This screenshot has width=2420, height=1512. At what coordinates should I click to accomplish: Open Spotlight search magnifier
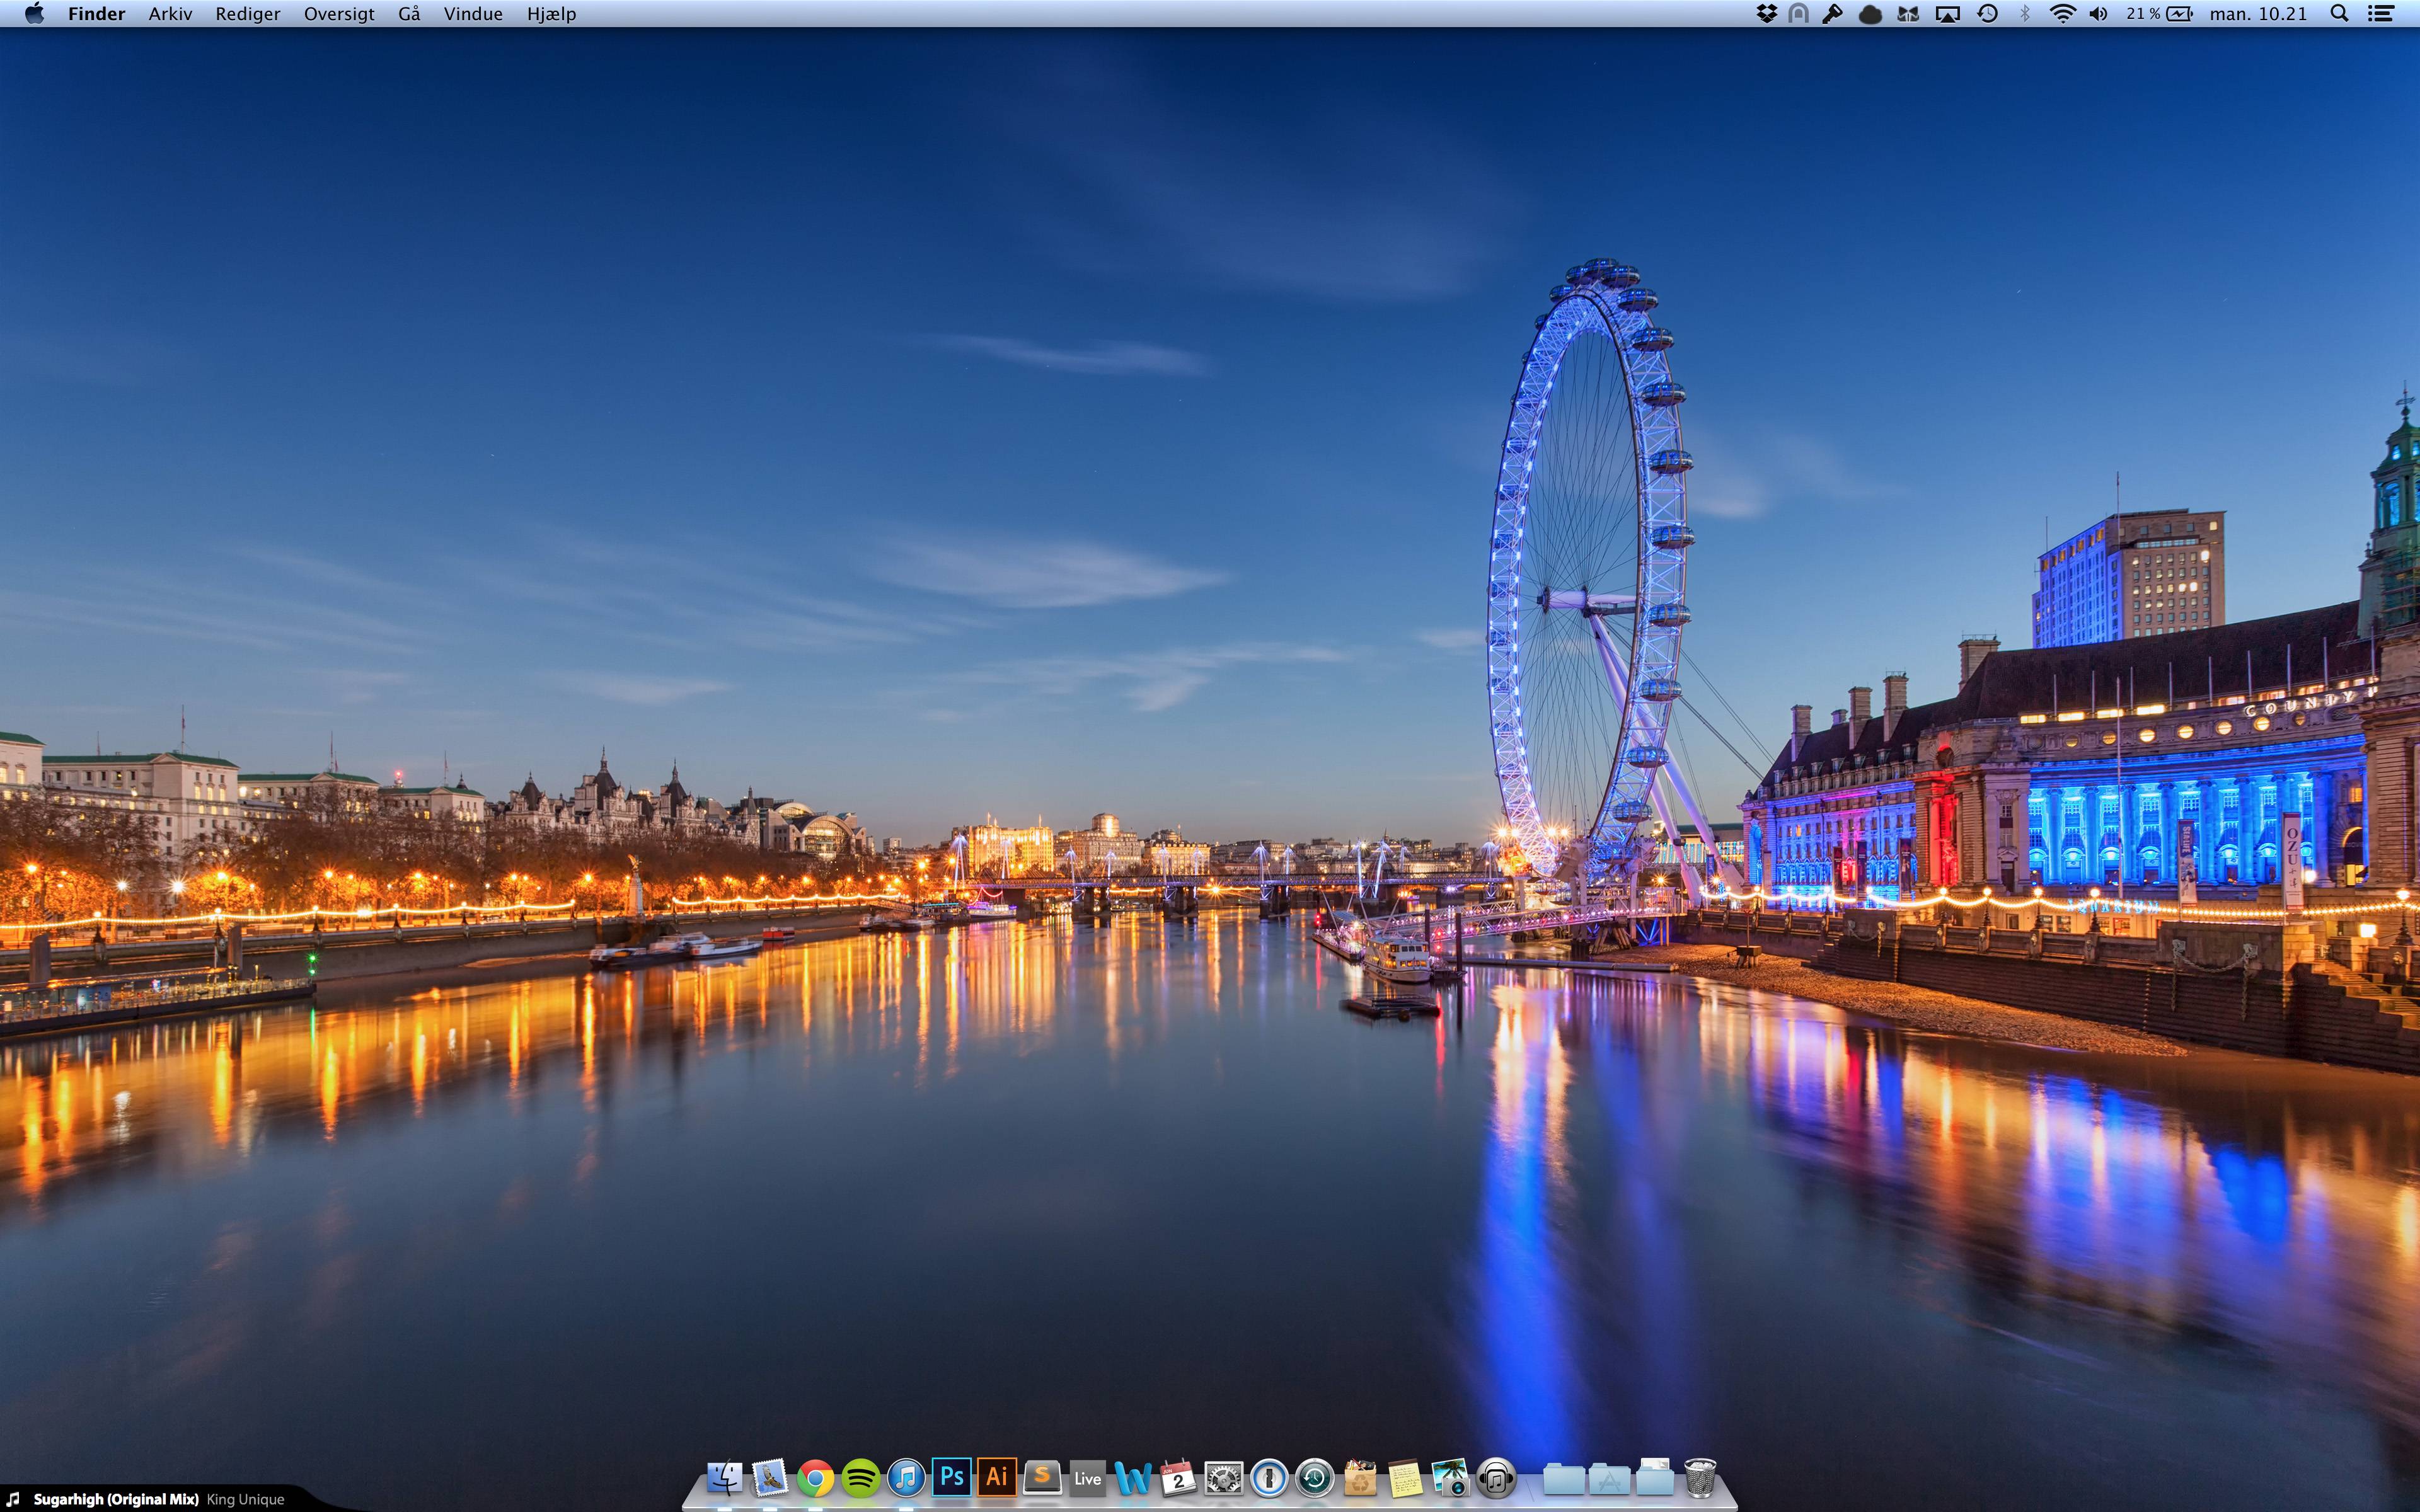(2339, 14)
